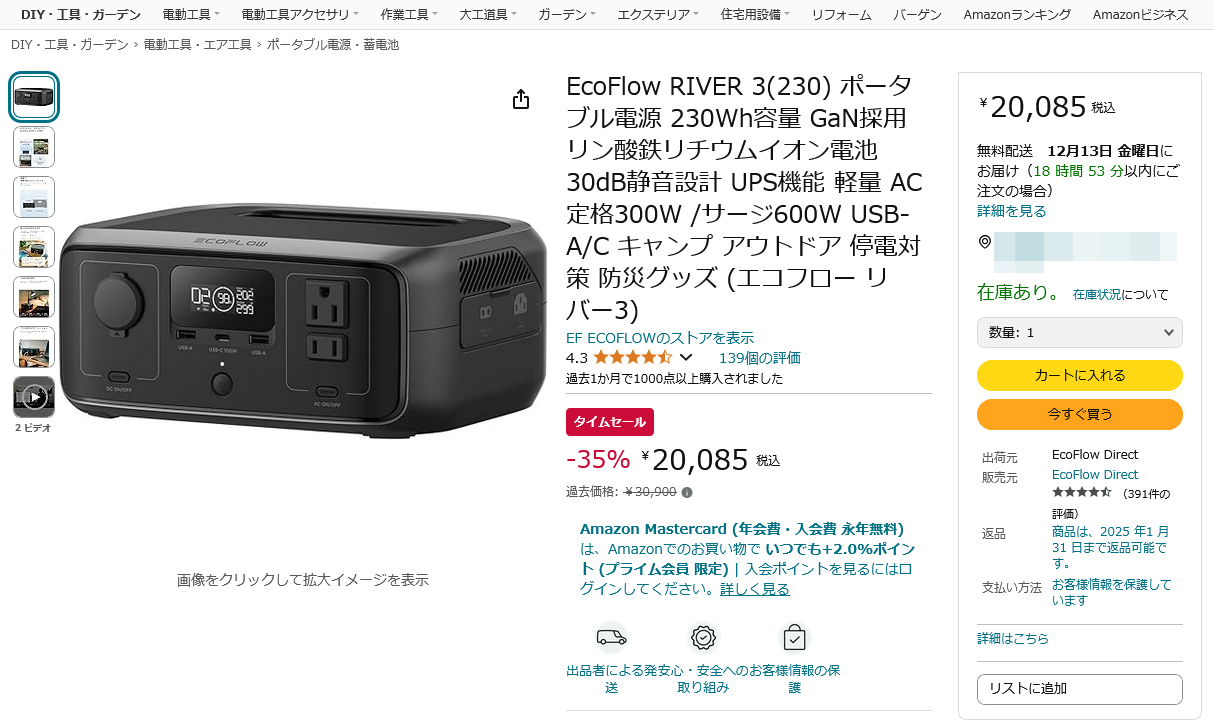The image size is (1214, 724).
Task: Open the バーゲン menu item
Action: [917, 15]
